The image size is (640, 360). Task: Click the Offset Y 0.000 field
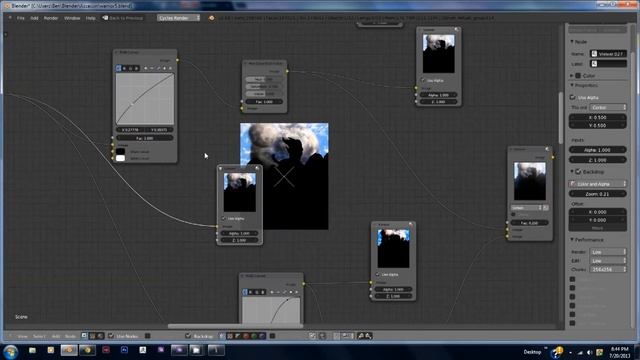click(x=598, y=220)
